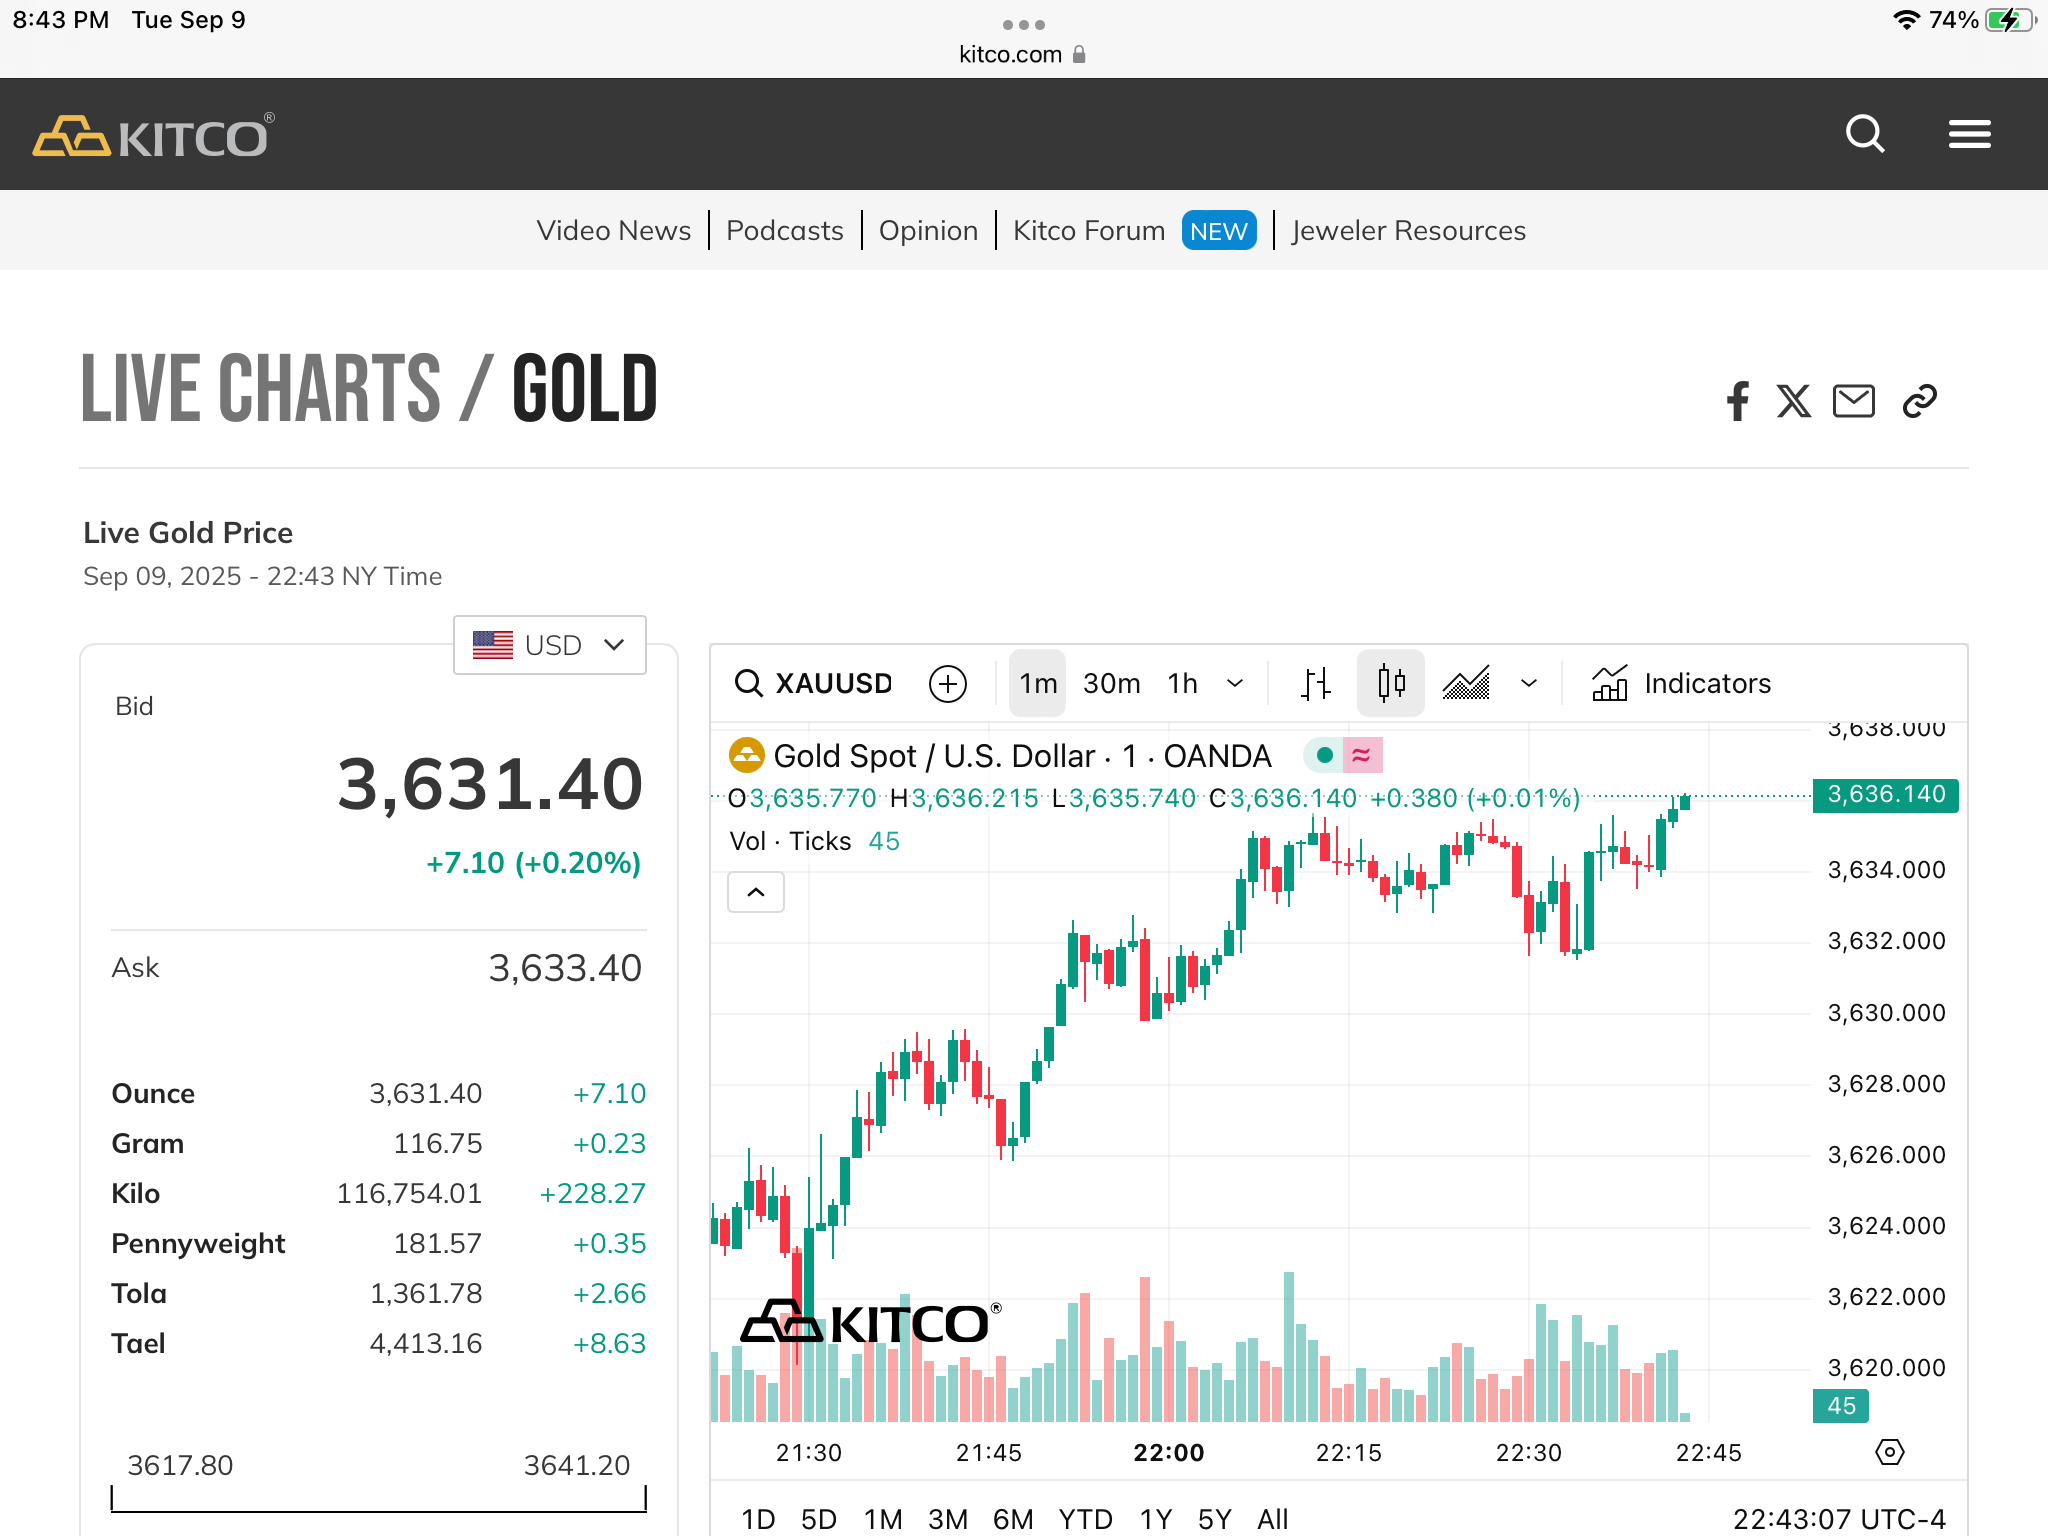Click the Ask price 3,633.40
2048x1536 pixels.
(x=565, y=968)
